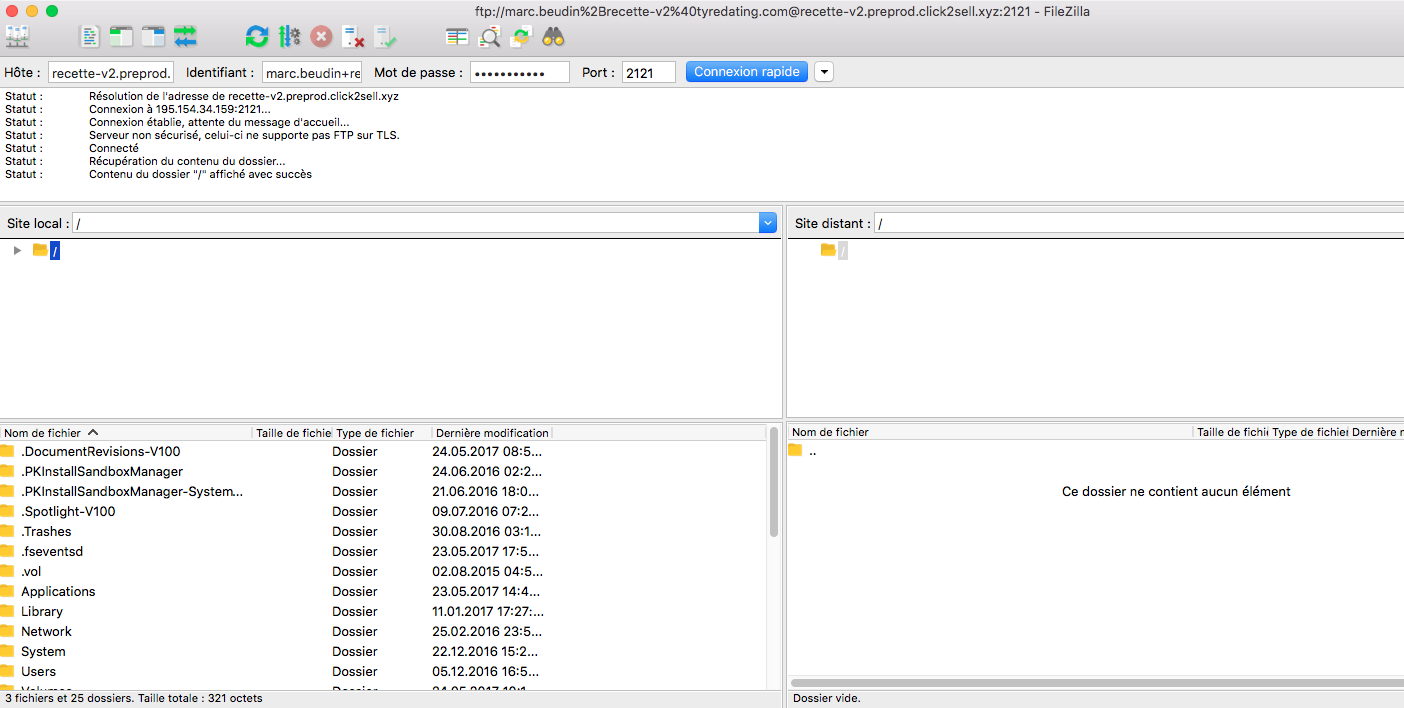Open the Site local path dropdown
This screenshot has height=708, width=1404.
[768, 223]
